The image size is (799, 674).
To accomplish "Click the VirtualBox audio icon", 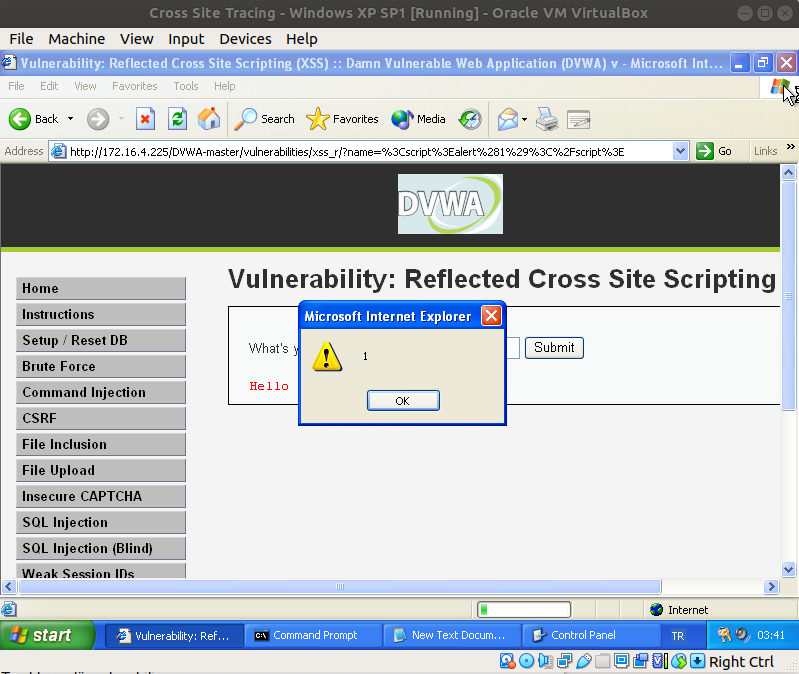I will pyautogui.click(x=545, y=661).
